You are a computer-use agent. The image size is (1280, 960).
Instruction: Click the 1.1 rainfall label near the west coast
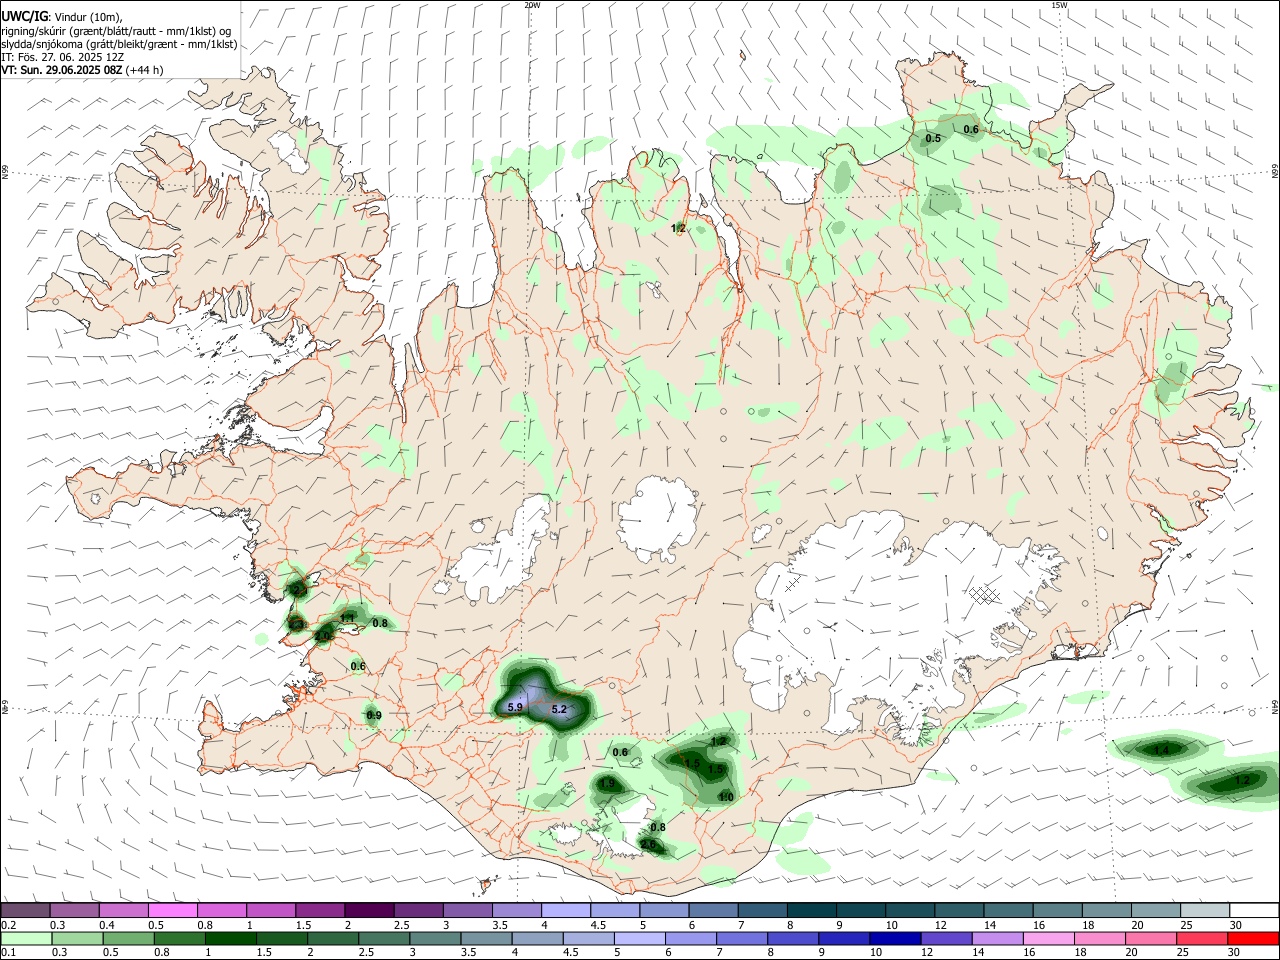click(347, 618)
